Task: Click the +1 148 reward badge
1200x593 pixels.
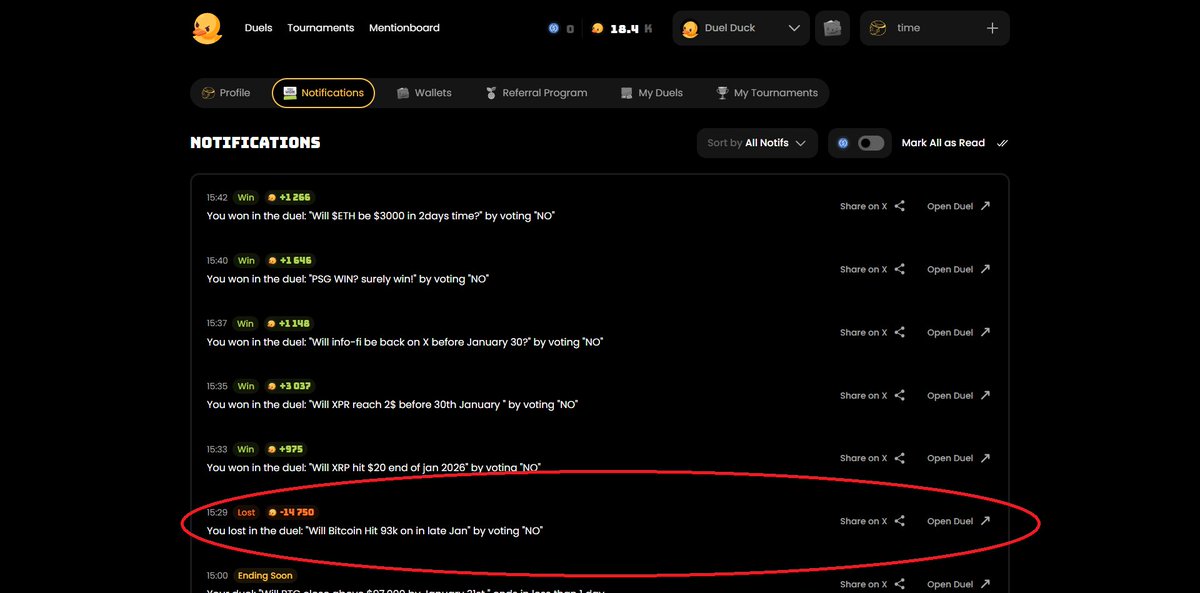Action: (x=290, y=324)
